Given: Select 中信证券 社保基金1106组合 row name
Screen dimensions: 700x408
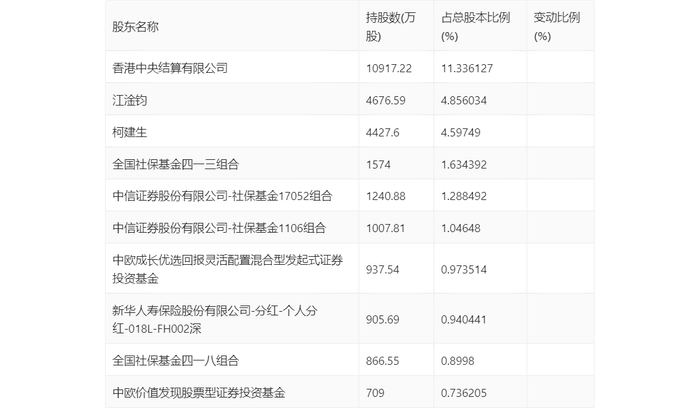Looking at the screenshot, I should 219,228.
